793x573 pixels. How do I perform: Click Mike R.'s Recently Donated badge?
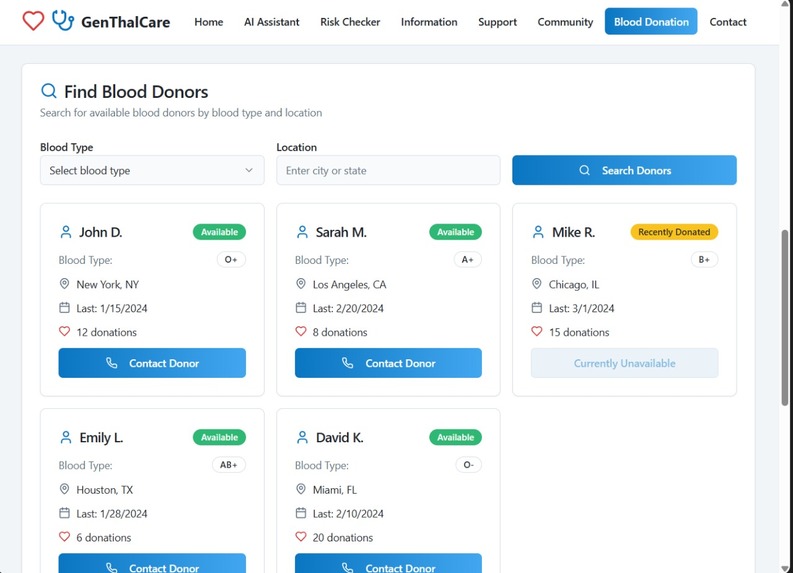click(x=674, y=232)
